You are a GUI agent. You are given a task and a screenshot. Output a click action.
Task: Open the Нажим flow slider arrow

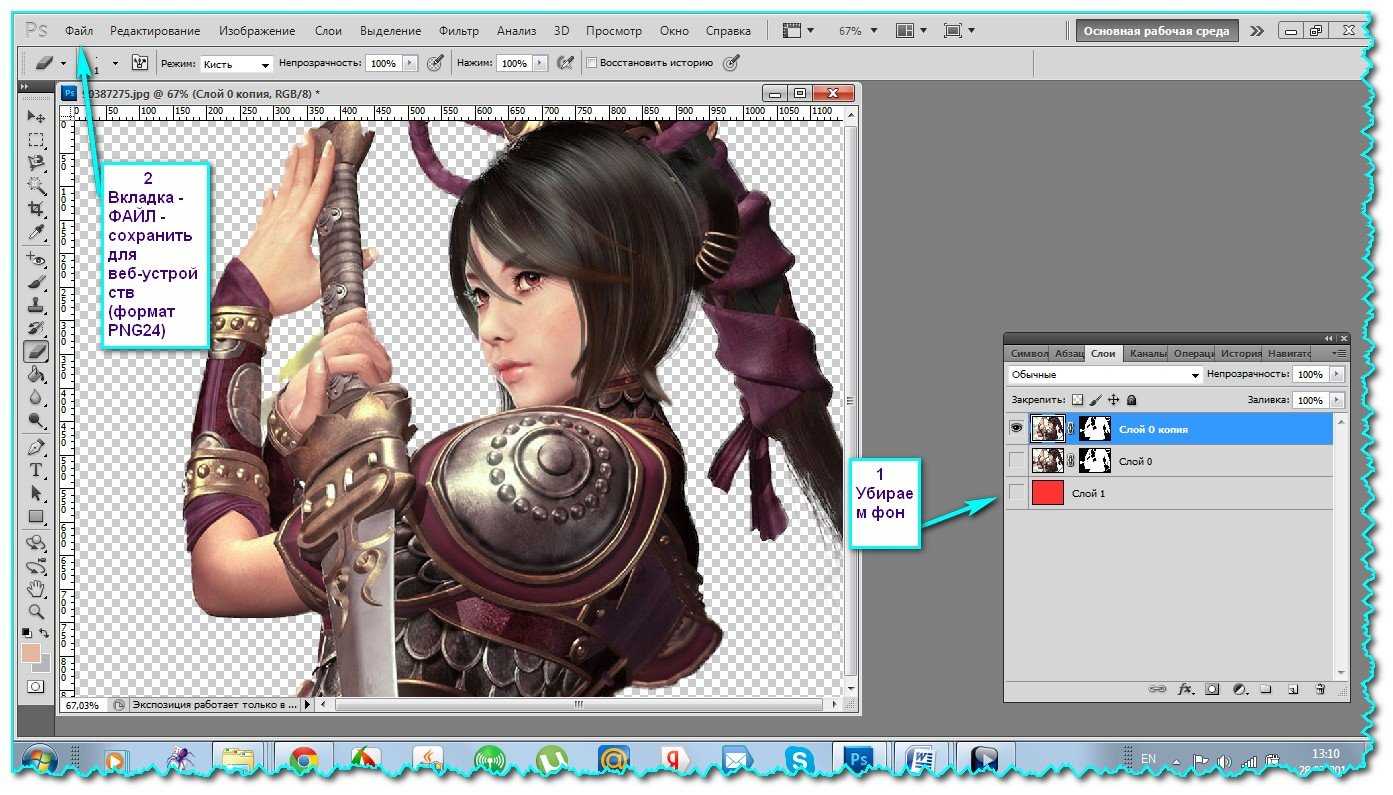(x=541, y=63)
